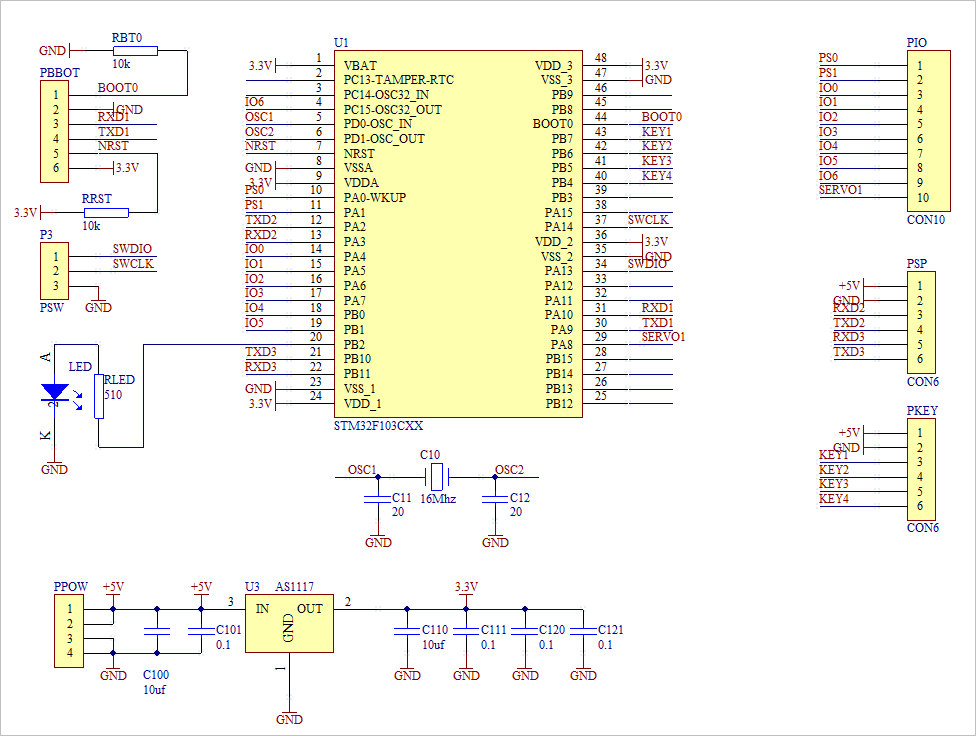Click the KEY3 label on PKEY connector
Image resolution: width=976 pixels, height=736 pixels.
(x=834, y=484)
